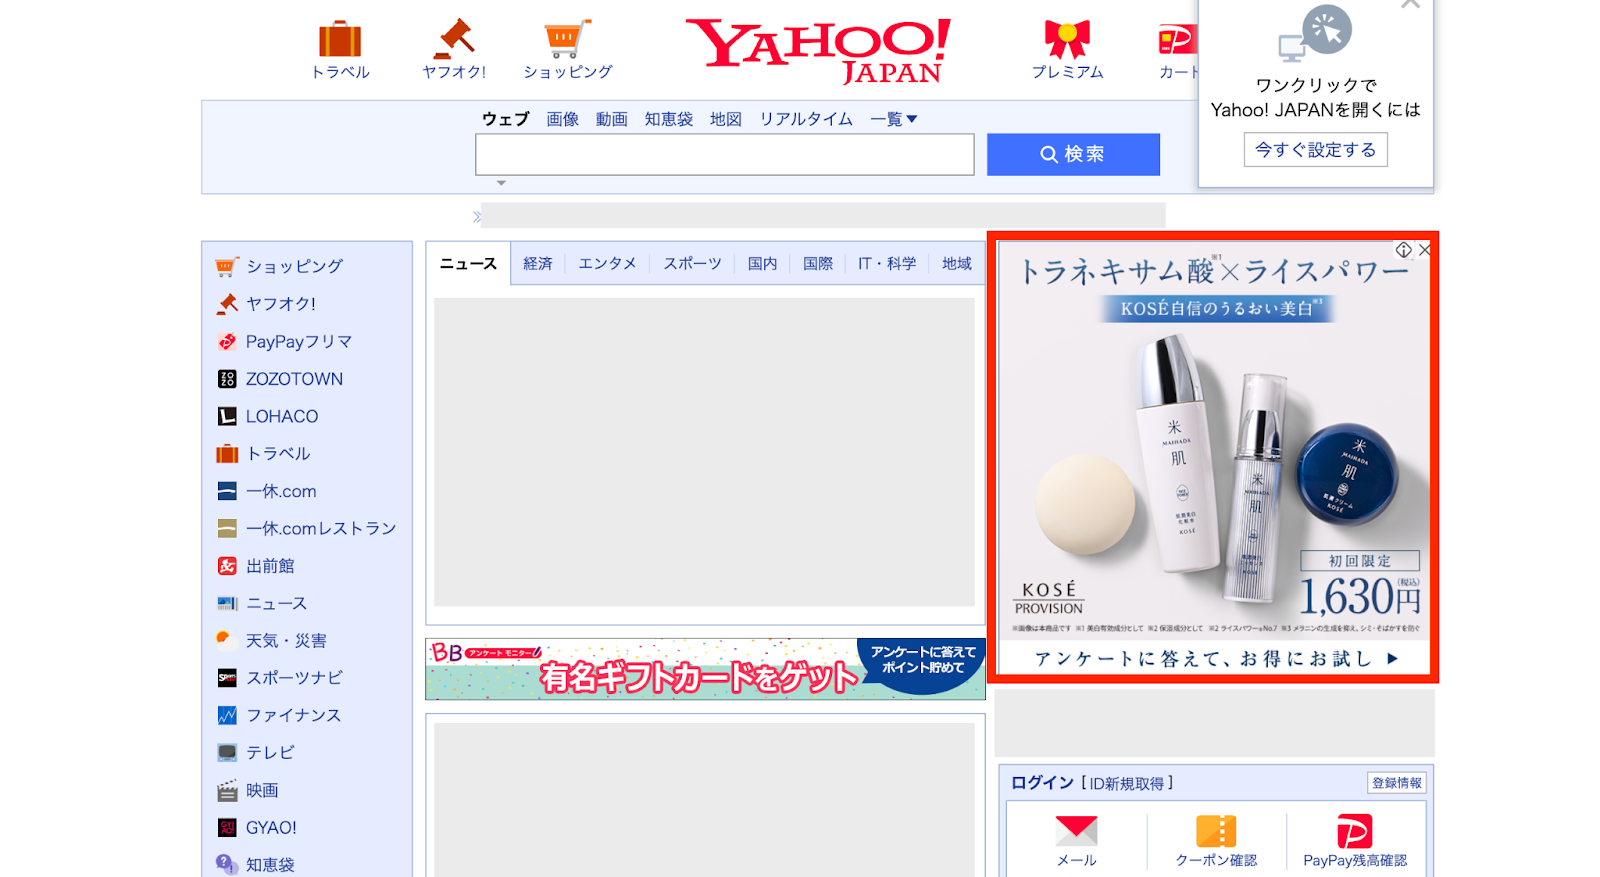1600x877 pixels.
Task: Close the ワンクリックで Yahoo! JAPAN popup
Action: [1410, 4]
